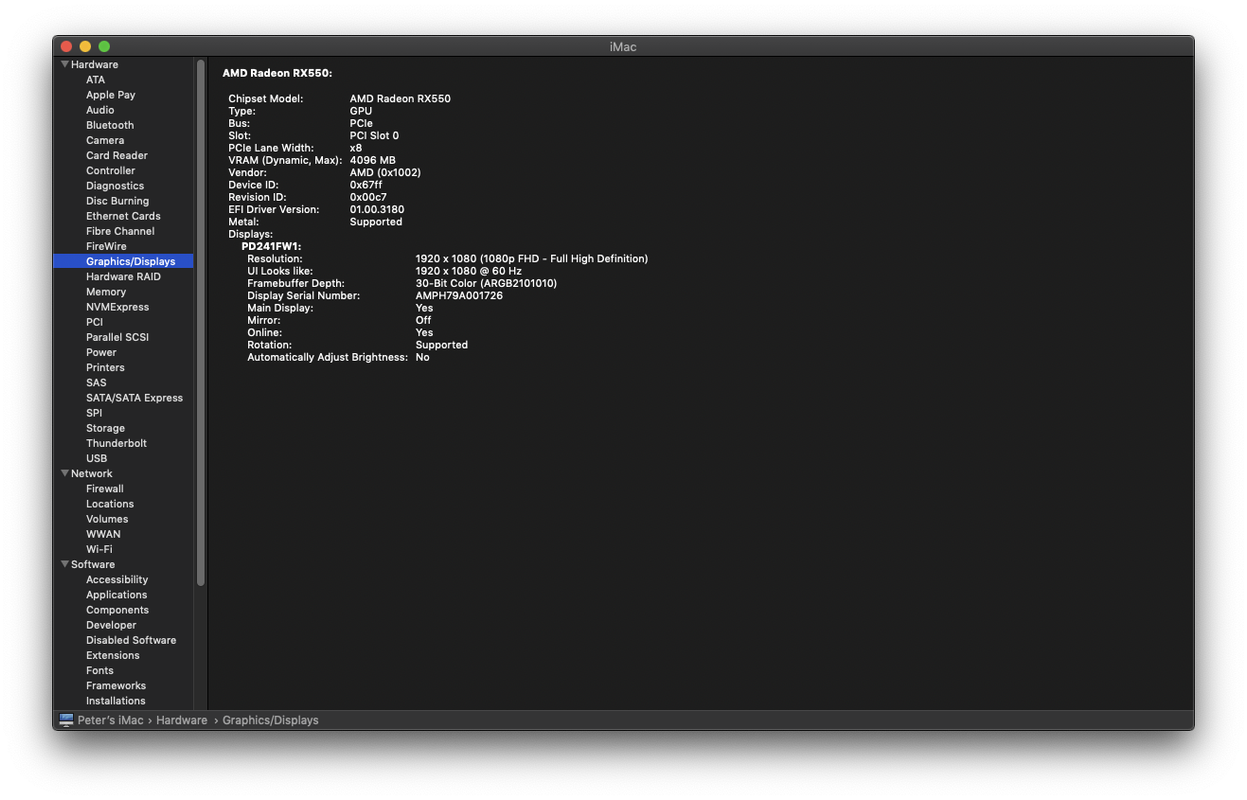Open Firewall under Network
The width and height of the screenshot is (1247, 800).
(x=105, y=489)
